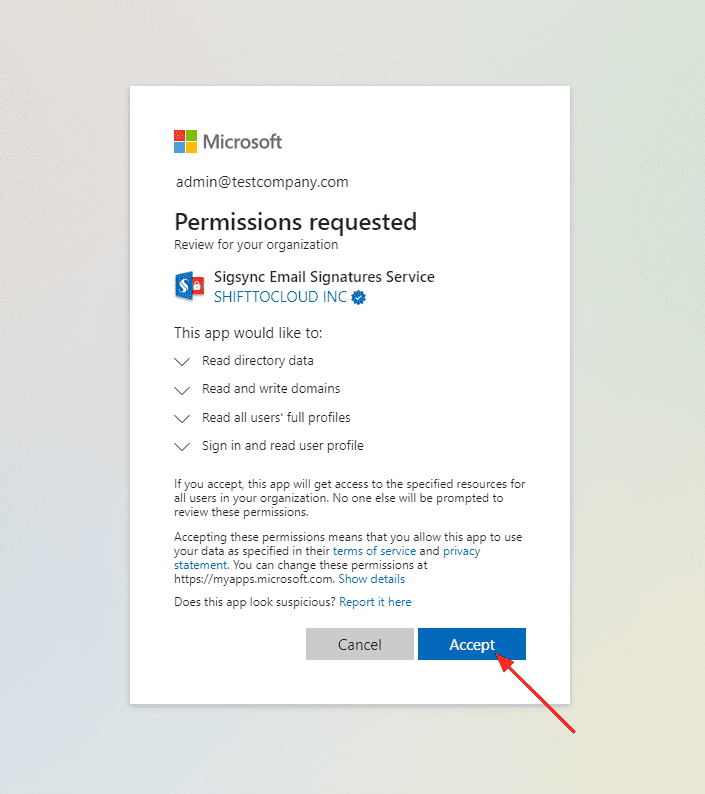Open the SHIFTTOCLOUD INC publisher link
Screen dimensions: 705x794
(280, 297)
